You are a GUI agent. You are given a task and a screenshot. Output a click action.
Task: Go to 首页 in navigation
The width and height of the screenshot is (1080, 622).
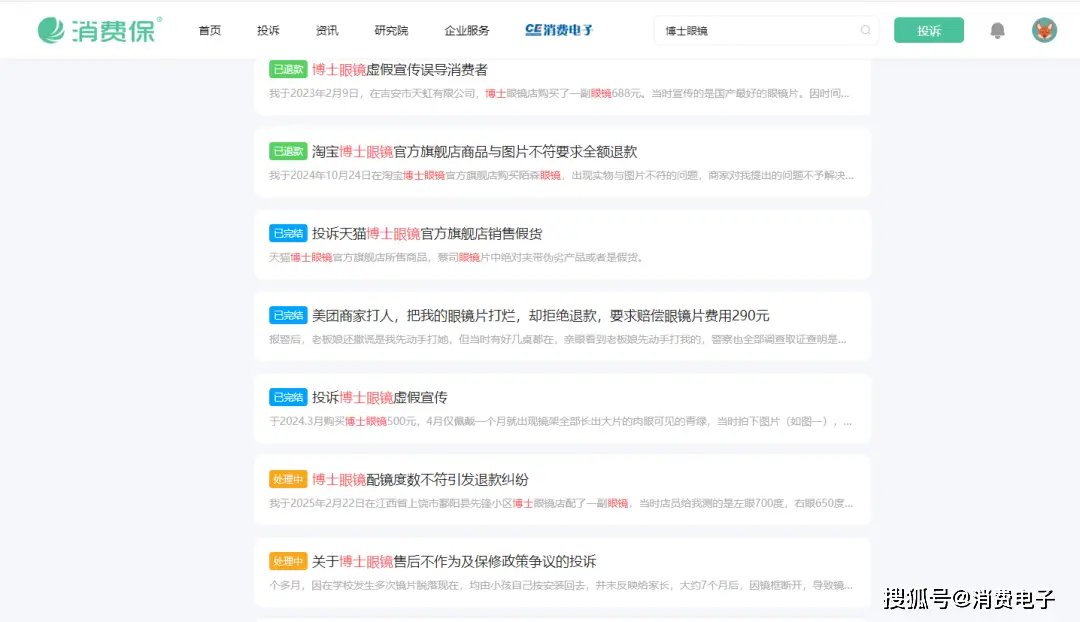click(x=209, y=30)
